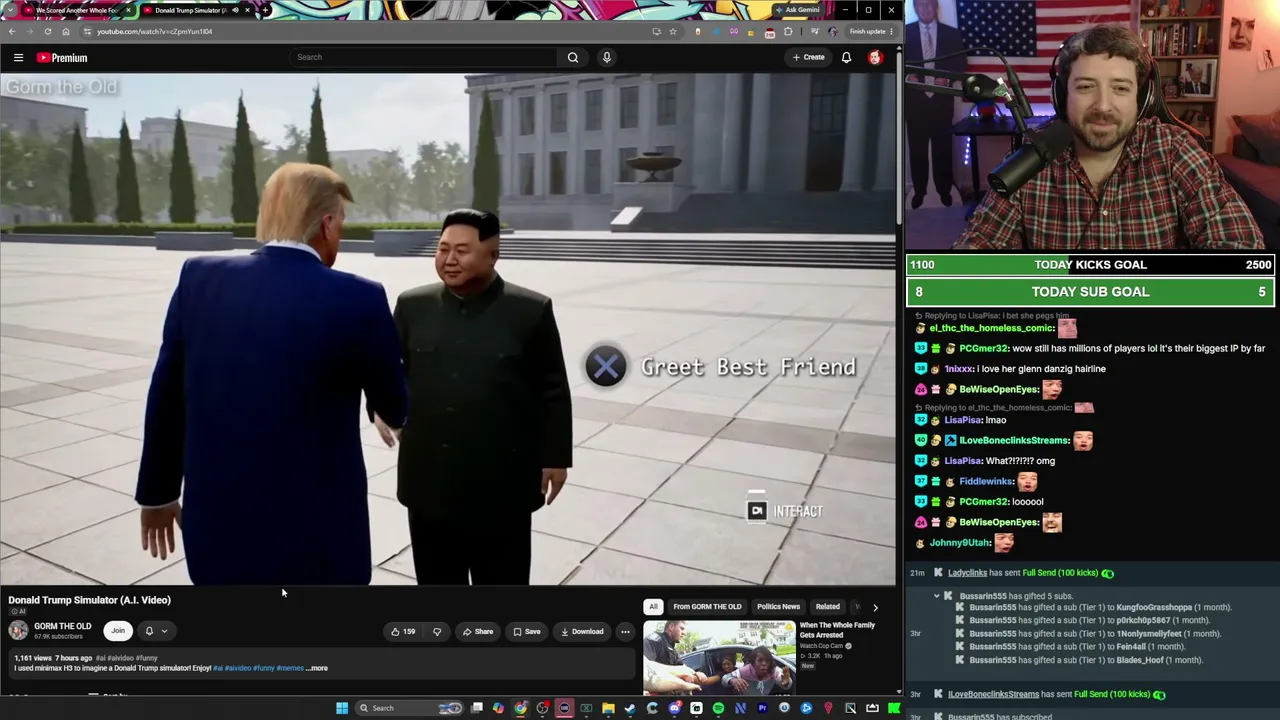
Task: Open browser menu beside Finish update
Action: (x=891, y=31)
